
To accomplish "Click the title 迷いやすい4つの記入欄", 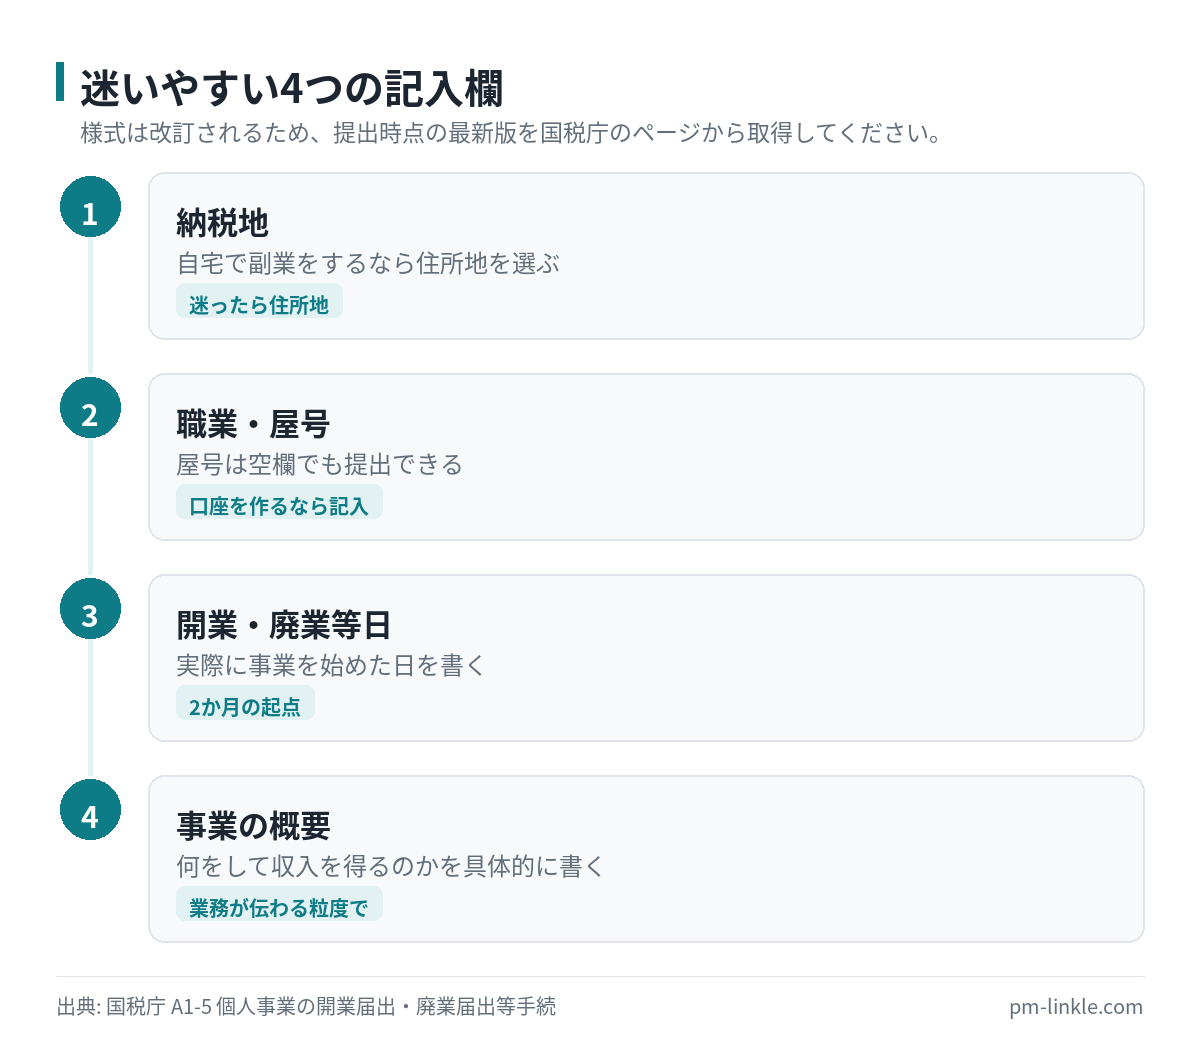I will click(x=291, y=88).
